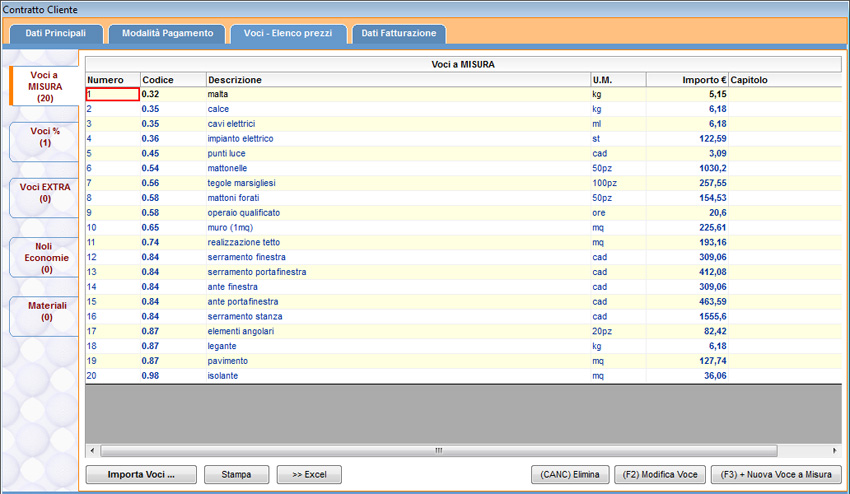Select the Voci - Elenco prezzi tab
Image resolution: width=850 pixels, height=494 pixels.
[x=288, y=33]
